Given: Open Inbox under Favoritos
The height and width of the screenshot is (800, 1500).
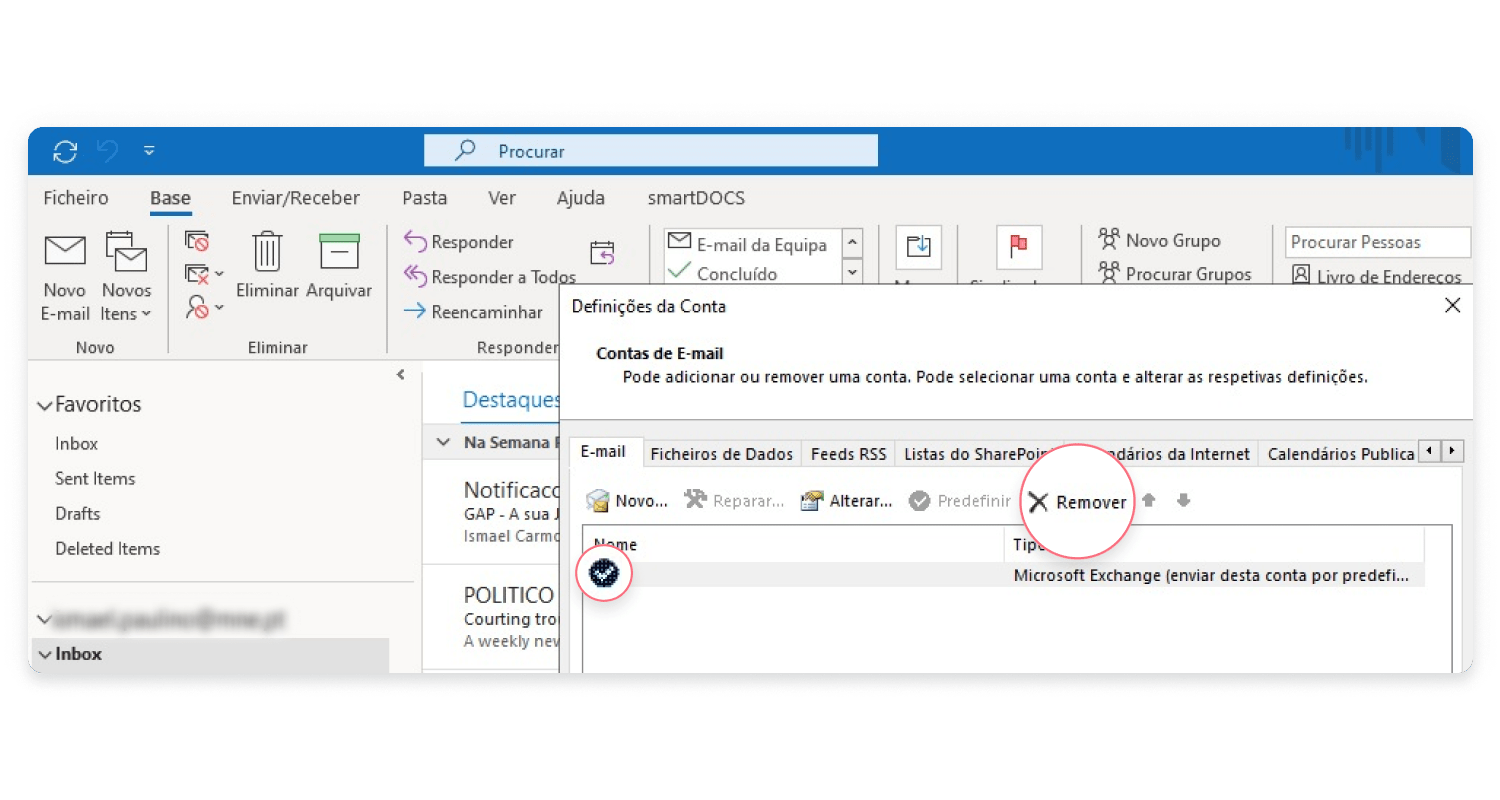Looking at the screenshot, I should pos(77,443).
